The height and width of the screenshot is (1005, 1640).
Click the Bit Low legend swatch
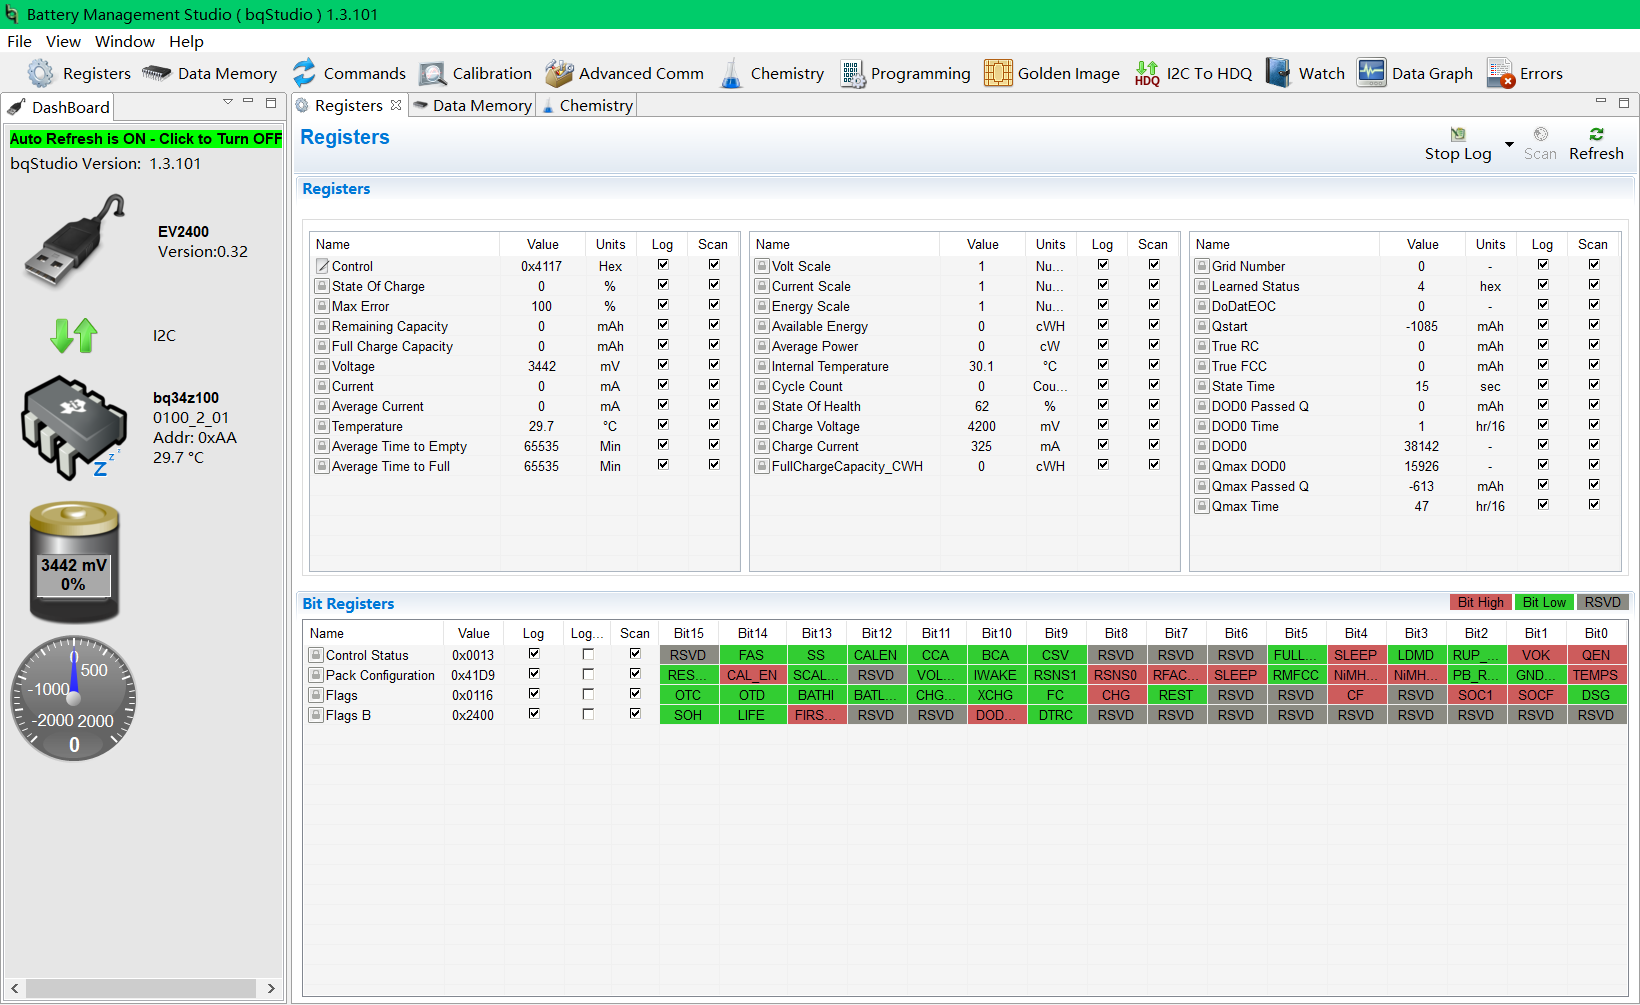click(x=1544, y=602)
